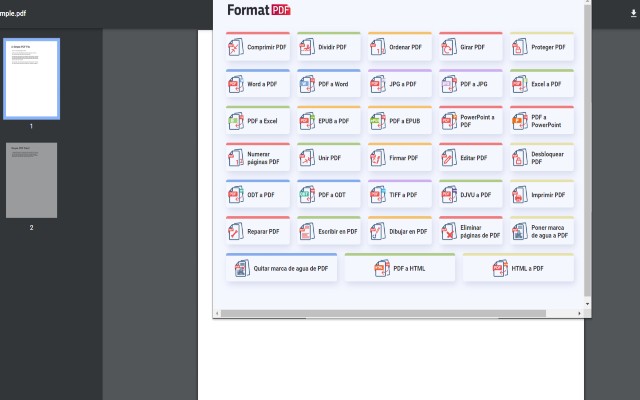
Task: Open the Reparar PDF icon
Action: pos(236,231)
